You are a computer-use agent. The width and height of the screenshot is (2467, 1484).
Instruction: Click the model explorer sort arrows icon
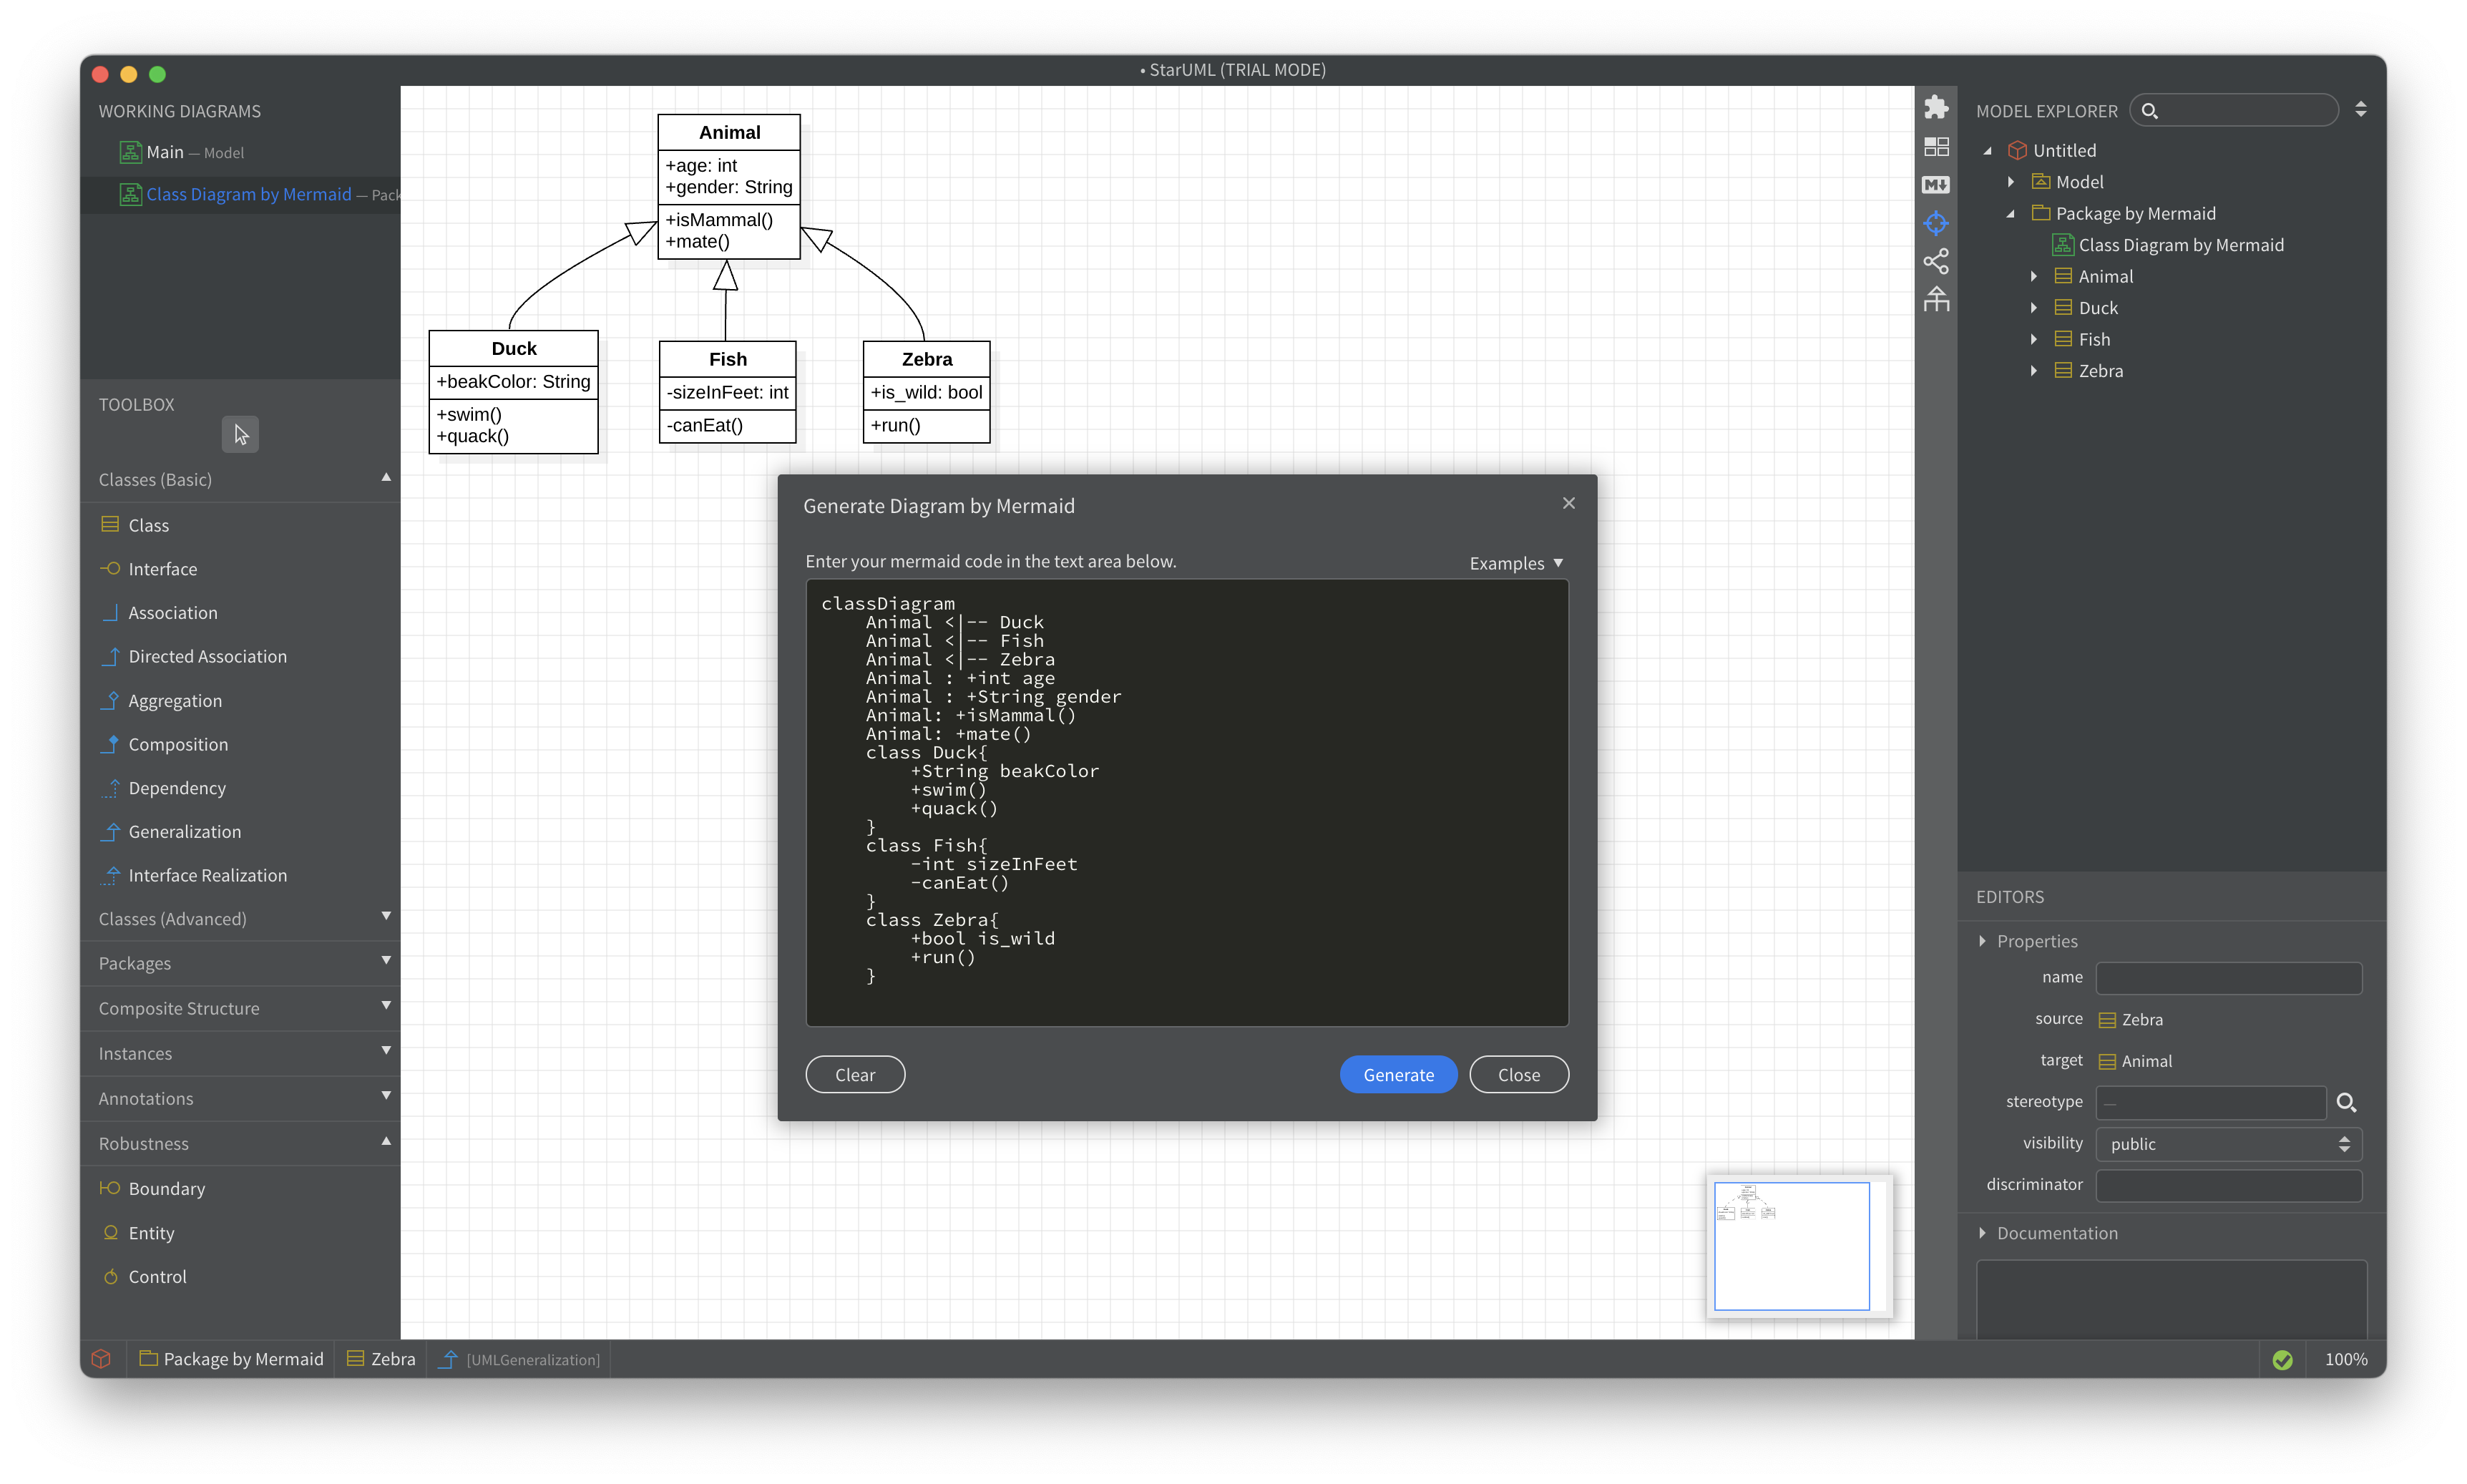[2361, 110]
